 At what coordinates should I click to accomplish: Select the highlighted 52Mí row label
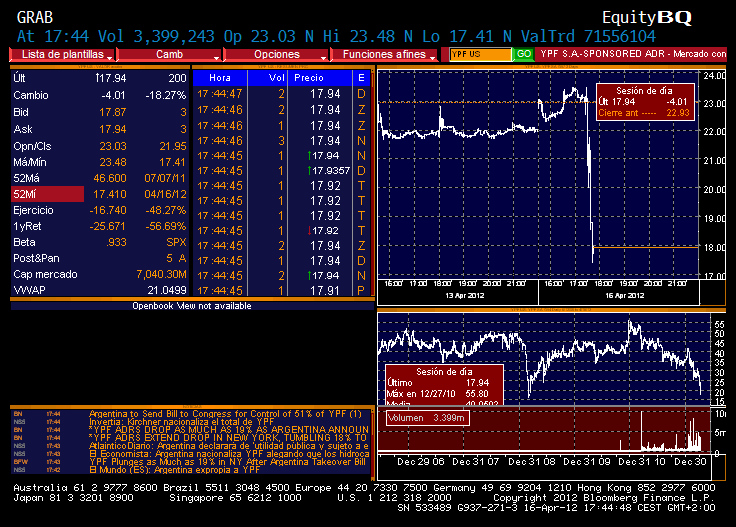tap(47, 194)
